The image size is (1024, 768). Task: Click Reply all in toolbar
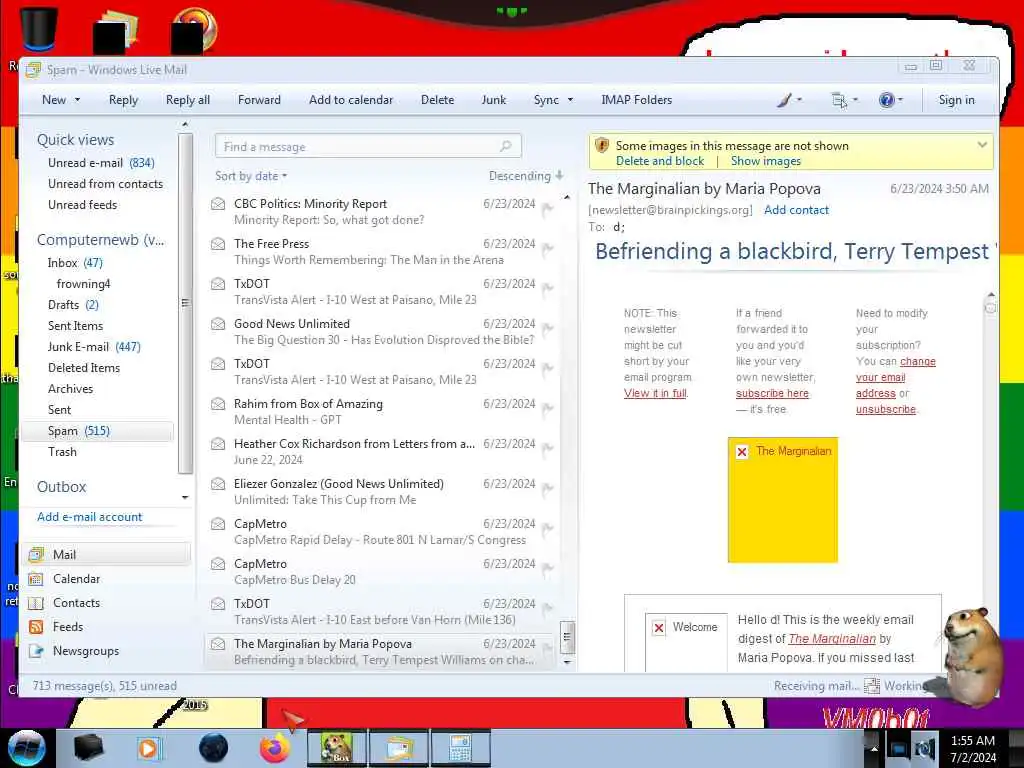click(x=187, y=100)
